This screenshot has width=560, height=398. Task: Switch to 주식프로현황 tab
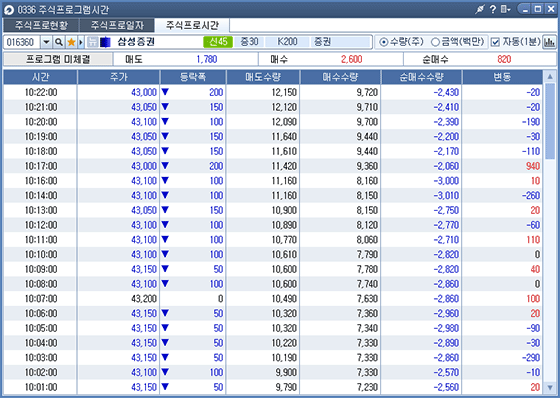click(x=41, y=25)
